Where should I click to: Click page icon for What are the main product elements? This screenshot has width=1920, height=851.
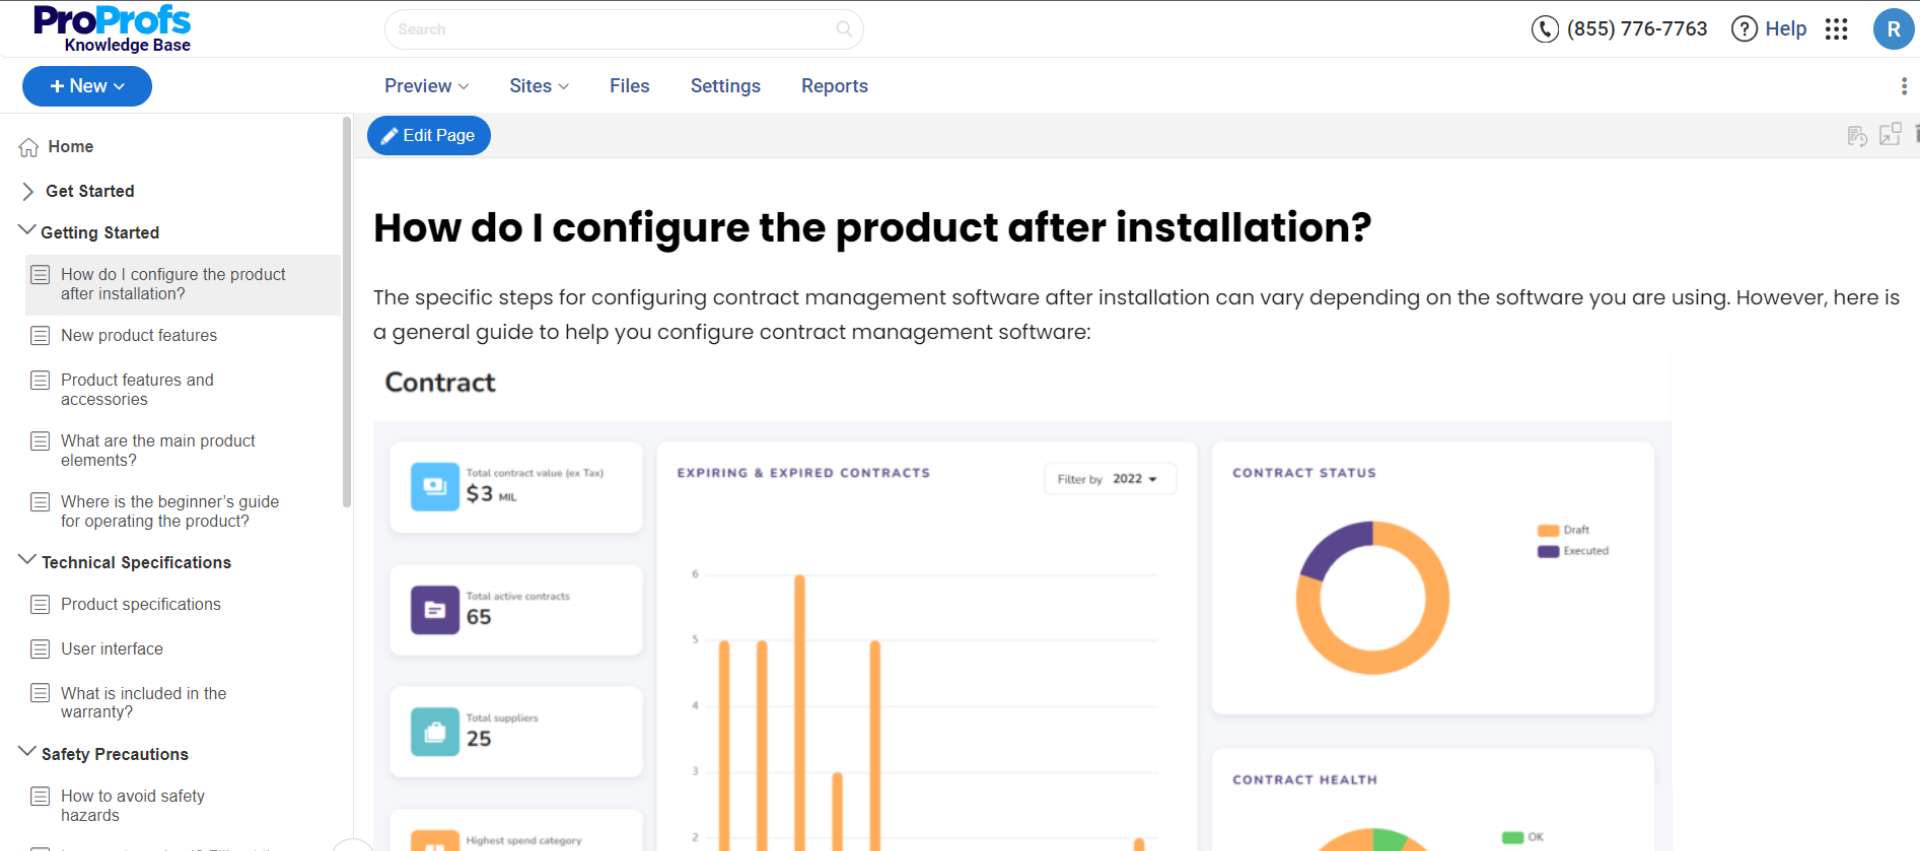40,441
